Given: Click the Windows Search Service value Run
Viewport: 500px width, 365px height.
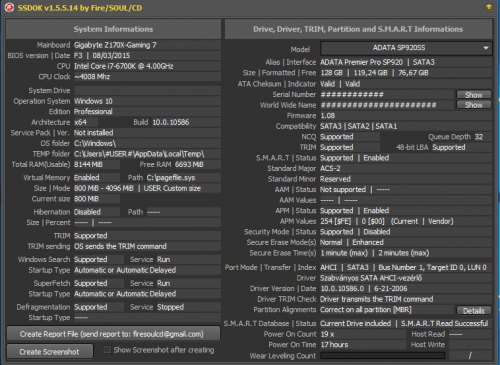Looking at the screenshot, I should 188,259.
